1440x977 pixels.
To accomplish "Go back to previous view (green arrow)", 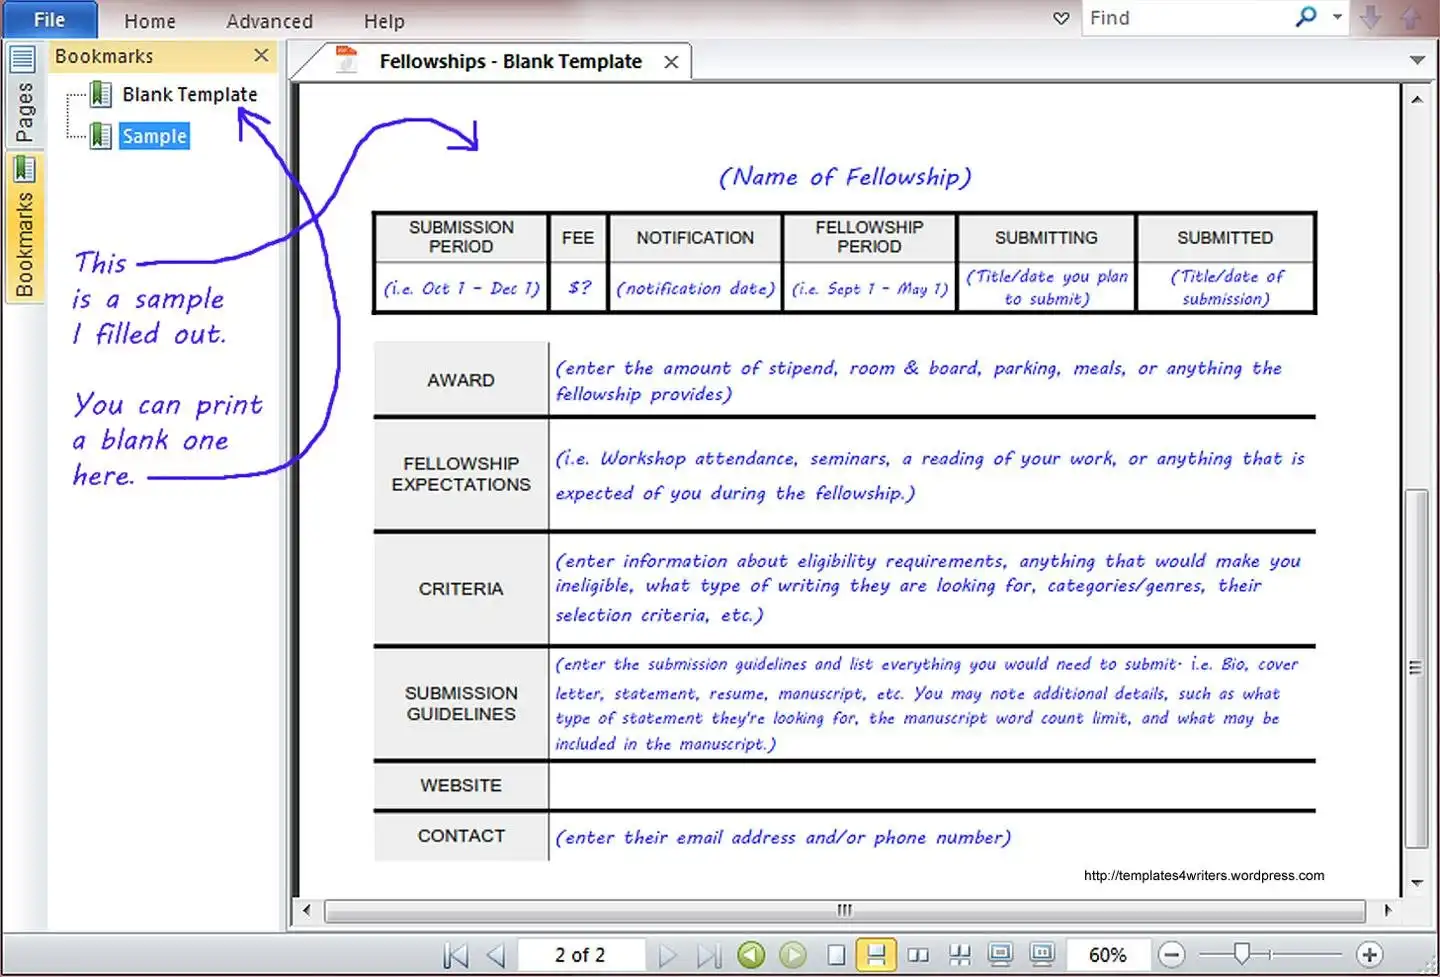I will [x=752, y=955].
